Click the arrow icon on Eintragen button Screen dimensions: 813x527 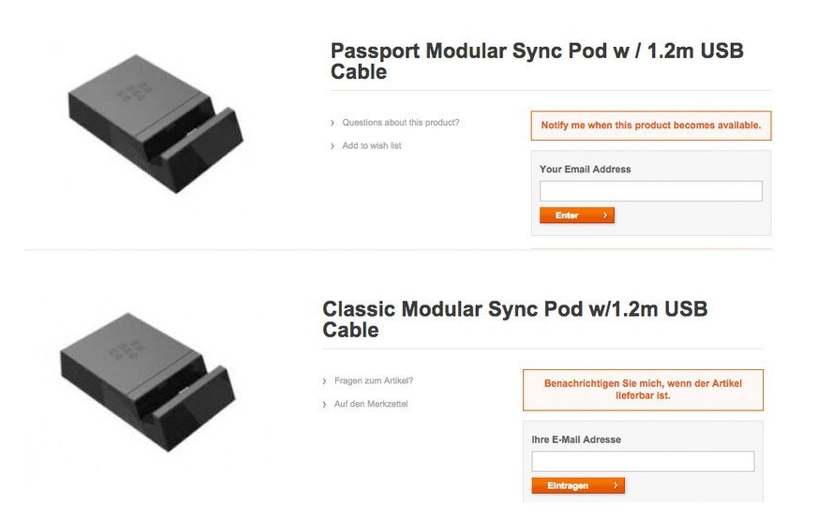614,486
